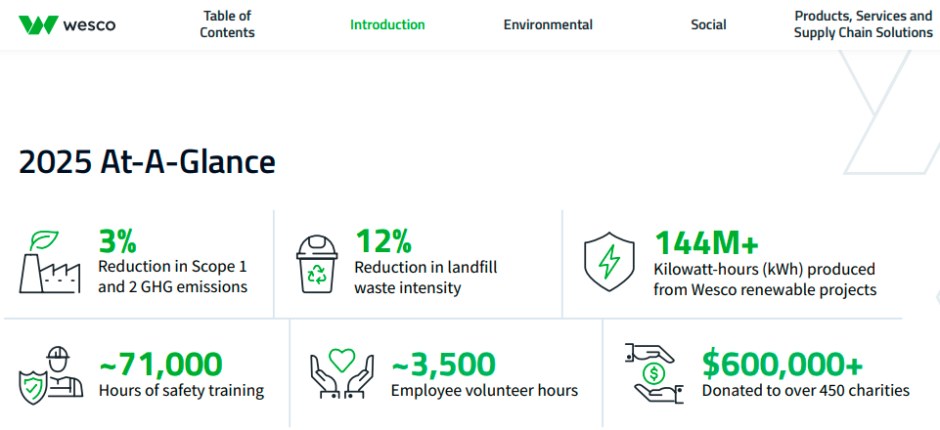Click the 3% statistic
Viewport: 940px width, 430px height.
118,240
